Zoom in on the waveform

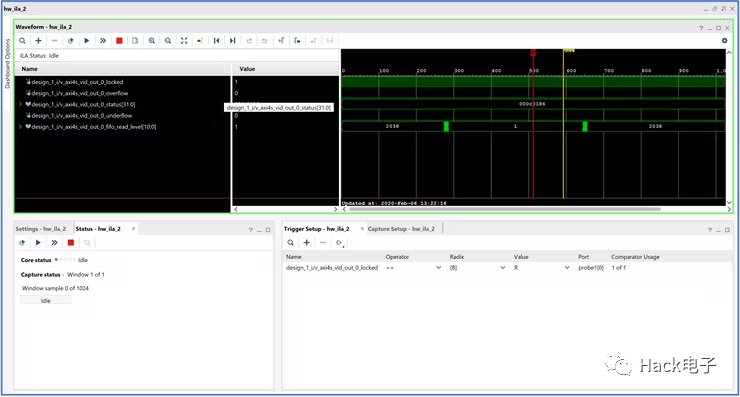pos(151,41)
